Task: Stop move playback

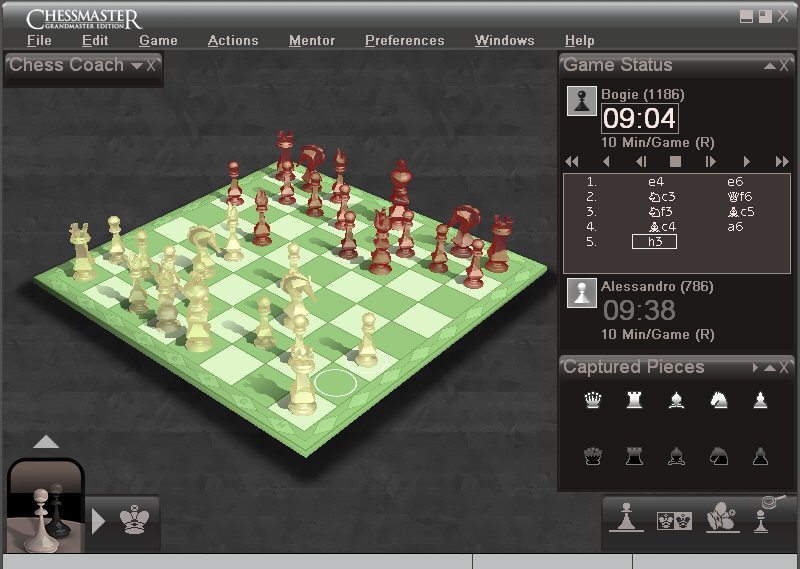Action: point(676,162)
